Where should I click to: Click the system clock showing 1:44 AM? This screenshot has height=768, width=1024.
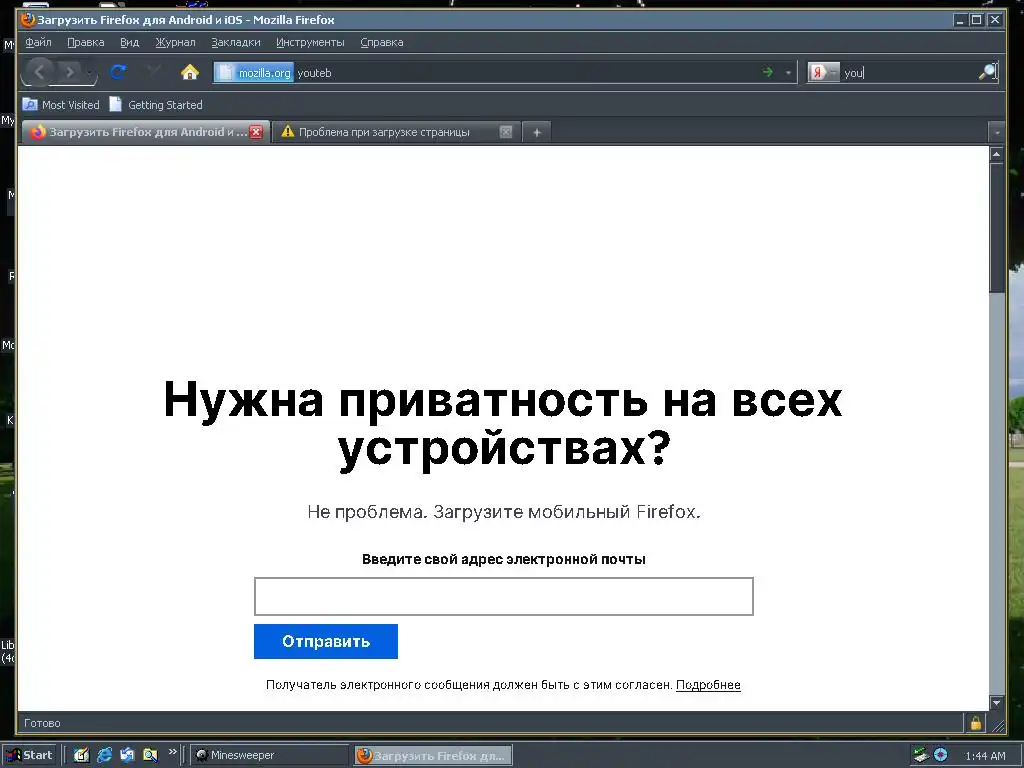tap(985, 756)
